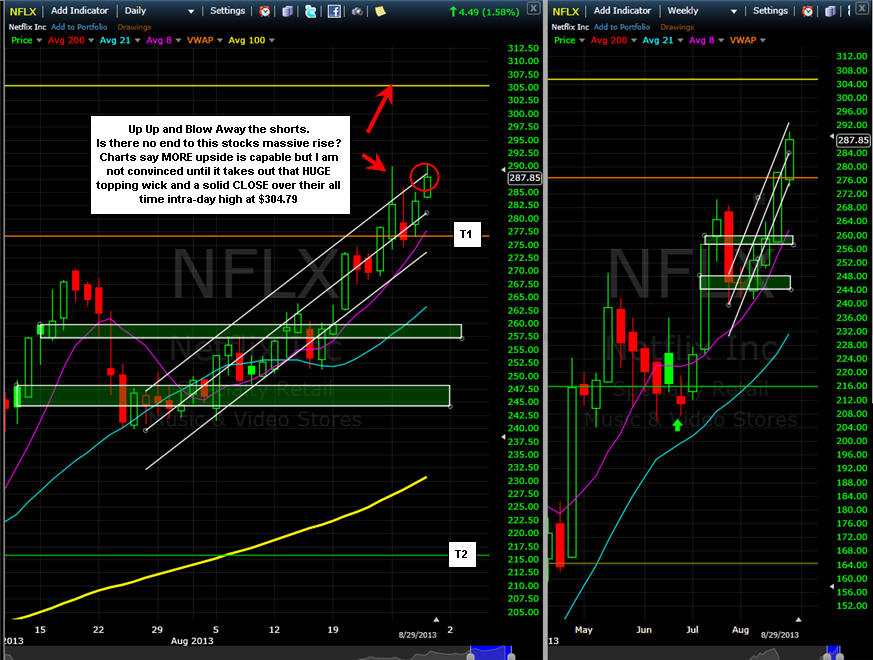Click the 8/29/2013 date marker in Daily chart

[418, 635]
